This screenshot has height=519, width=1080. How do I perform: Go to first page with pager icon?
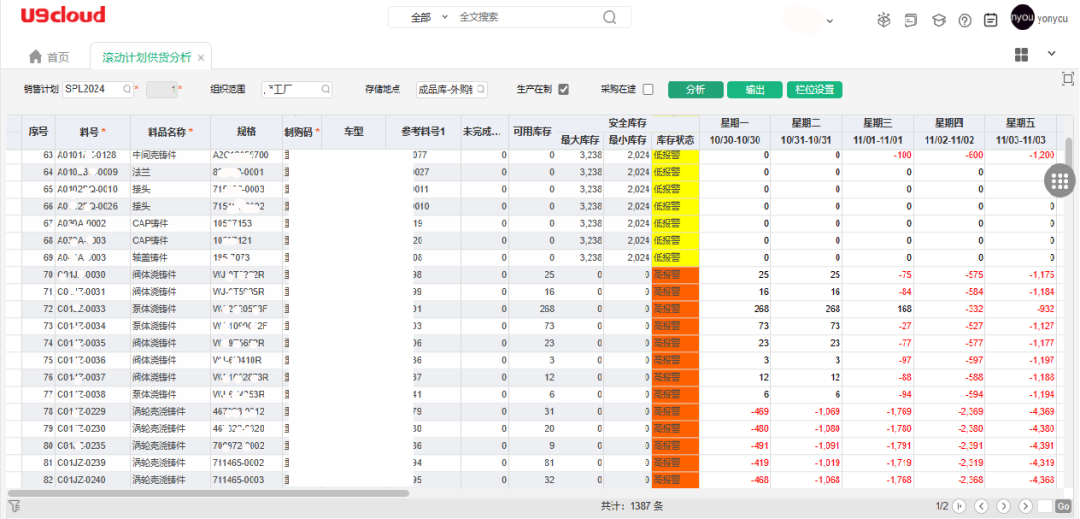(x=960, y=506)
